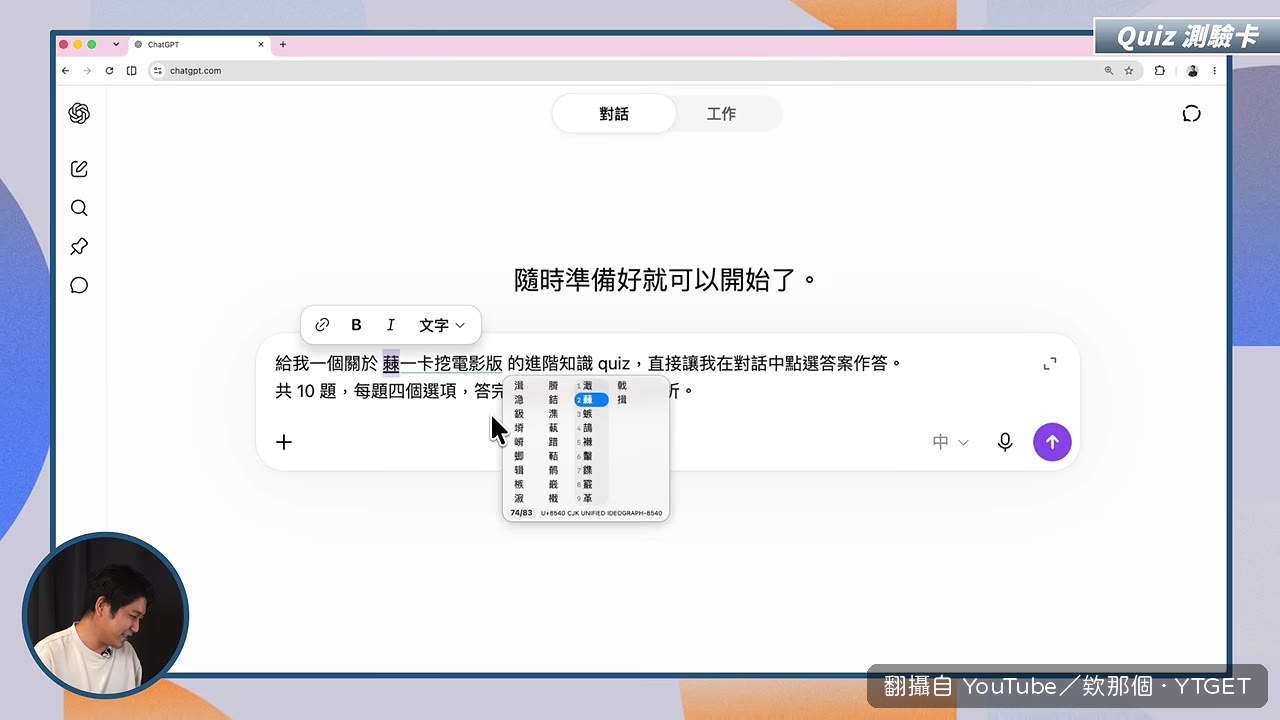Viewport: 1280px width, 720px height.
Task: Open chat history speech bubble icon
Action: 79,285
